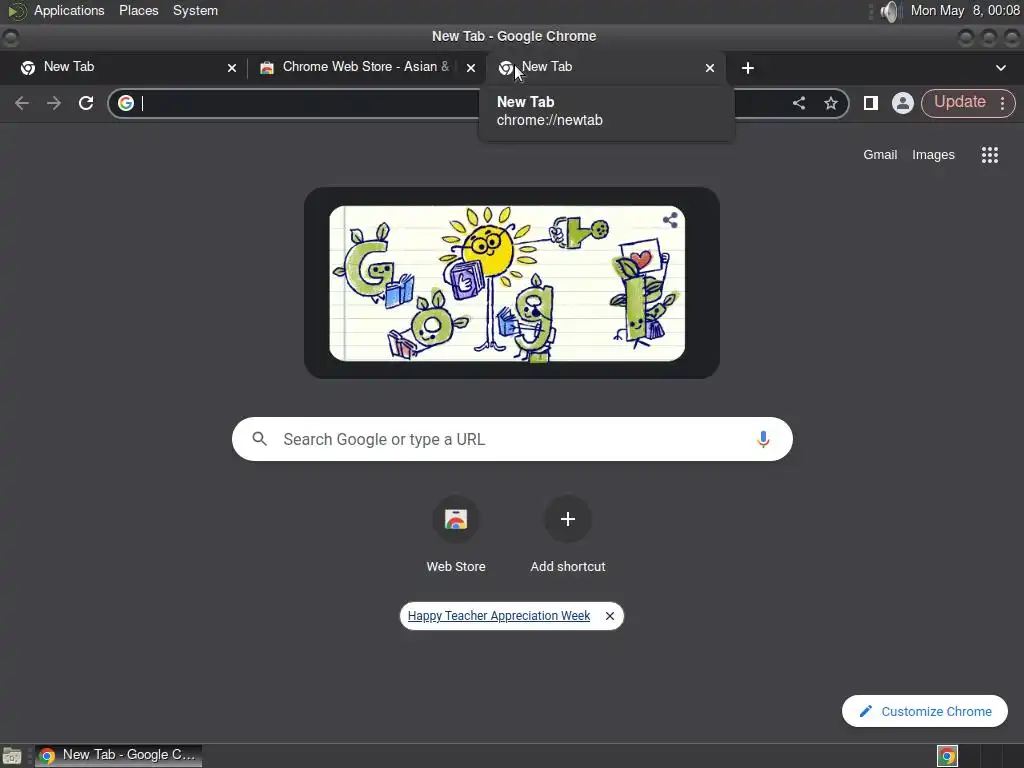
Task: Click the MATE menu logo icon
Action: coord(17,11)
